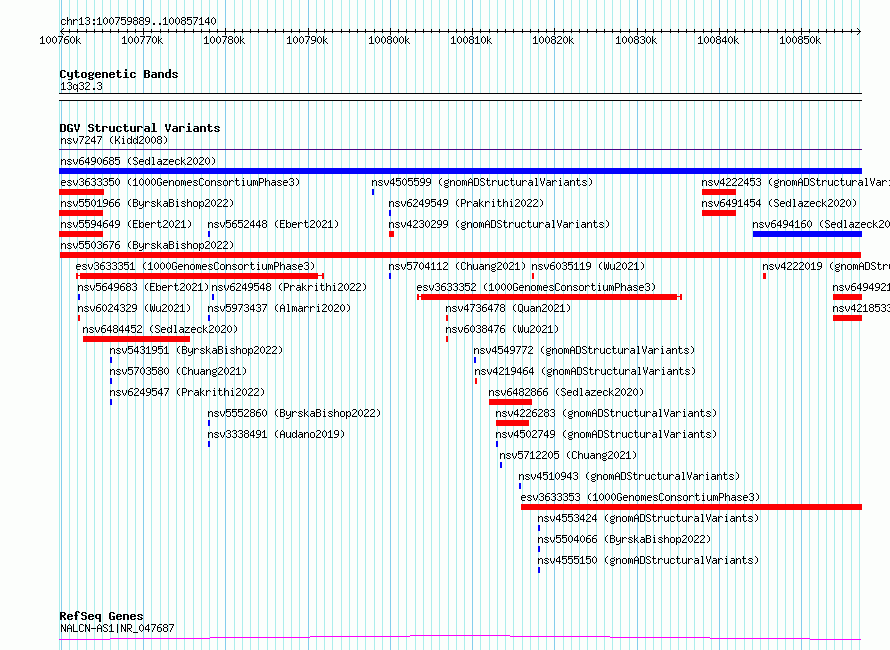
Task: Select the red nsv6491454 variant bar
Action: (x=719, y=213)
